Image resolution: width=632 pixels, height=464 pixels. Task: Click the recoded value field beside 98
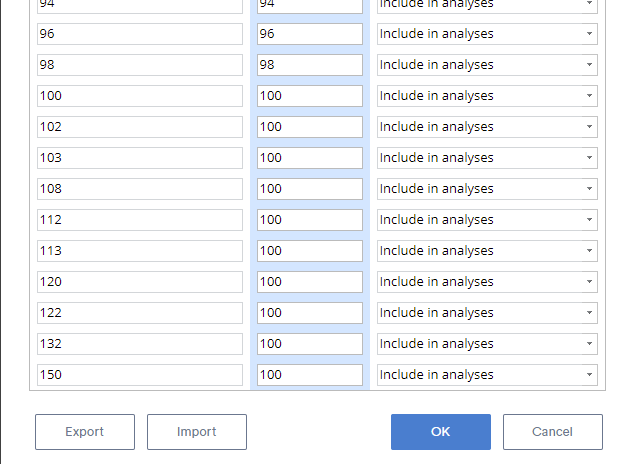tap(310, 65)
